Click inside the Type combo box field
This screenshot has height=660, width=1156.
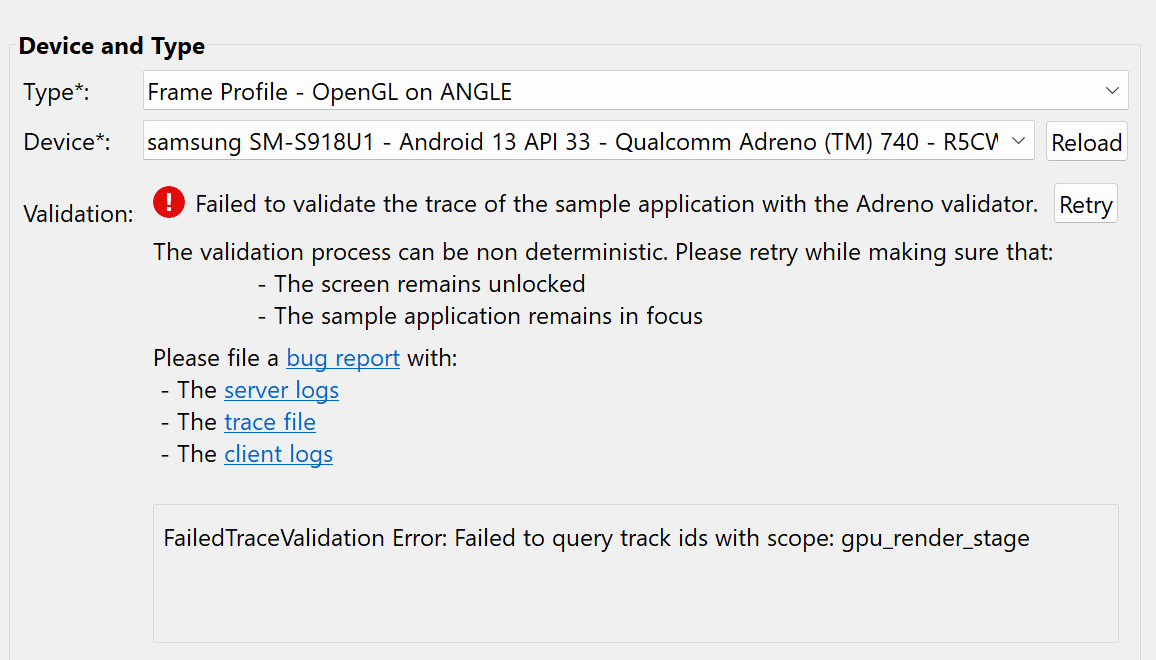tap(600, 91)
